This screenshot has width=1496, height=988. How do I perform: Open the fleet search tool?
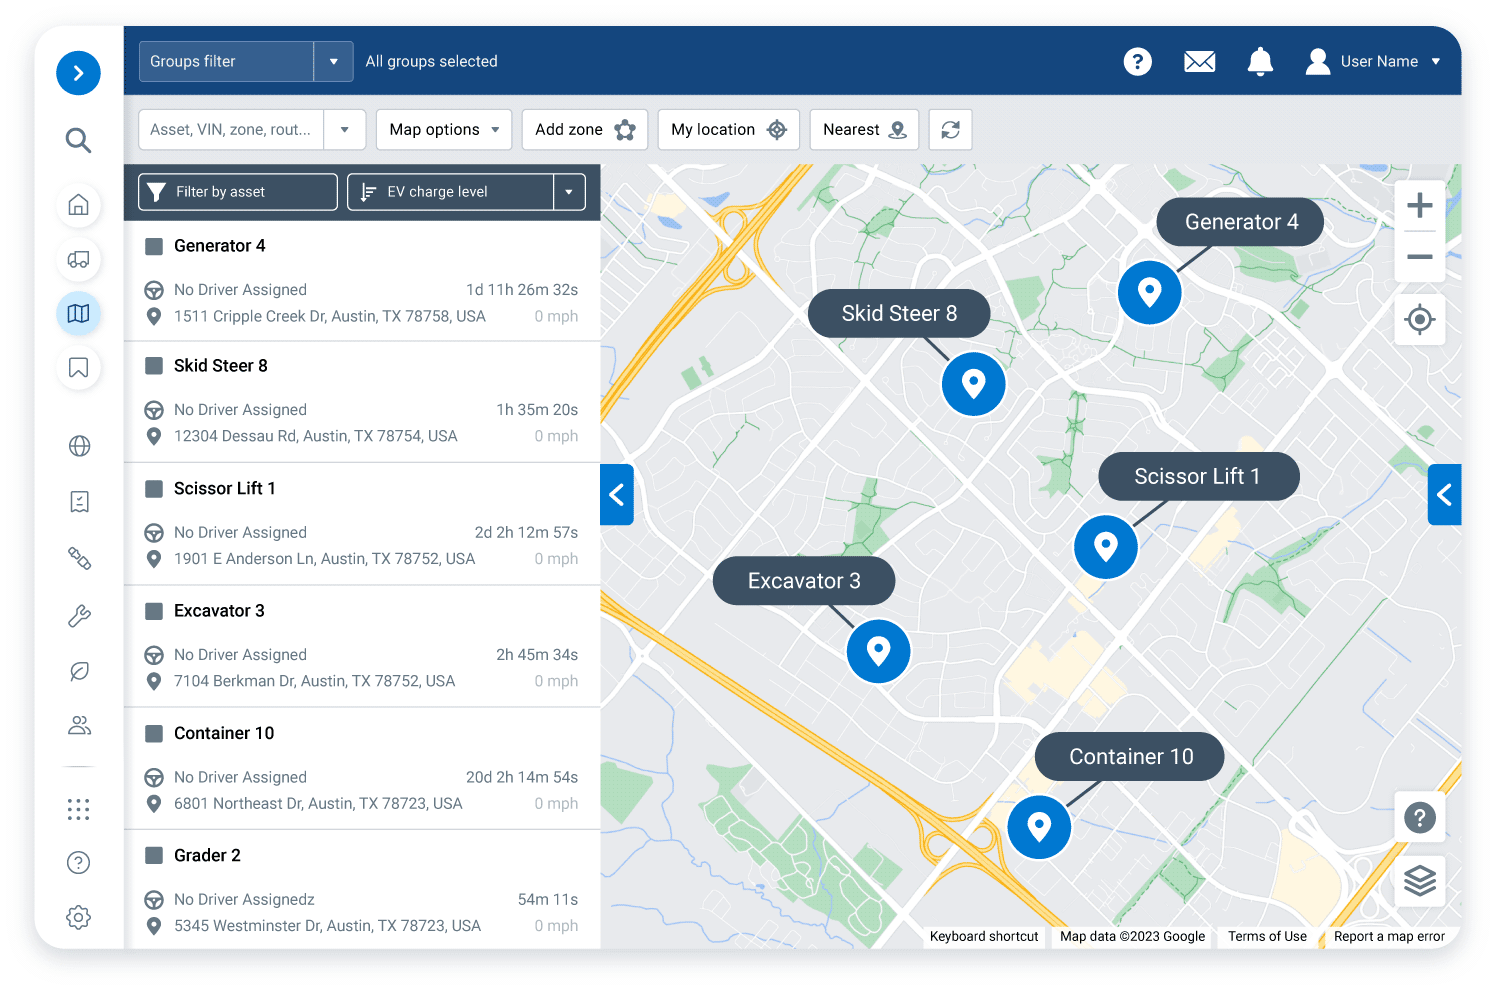(78, 140)
